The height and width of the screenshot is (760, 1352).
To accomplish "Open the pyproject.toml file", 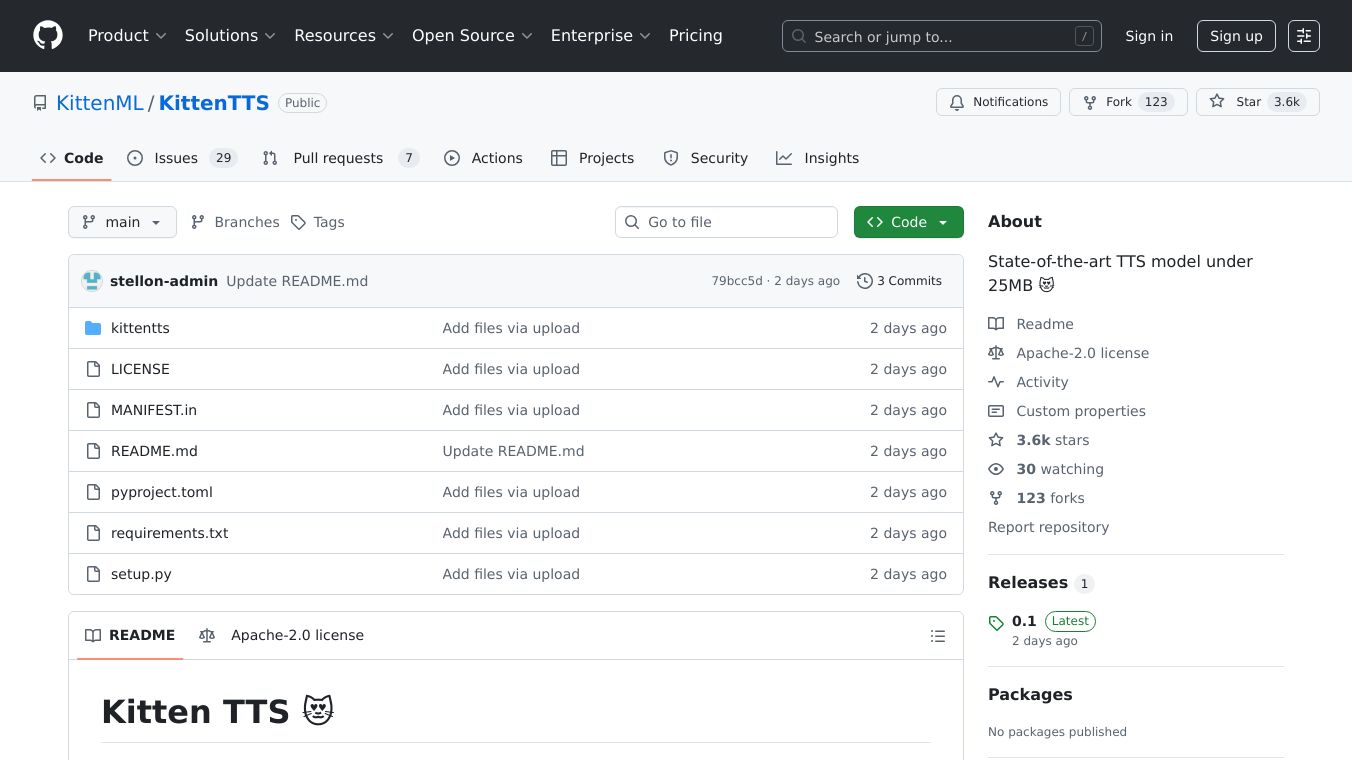I will tap(162, 492).
